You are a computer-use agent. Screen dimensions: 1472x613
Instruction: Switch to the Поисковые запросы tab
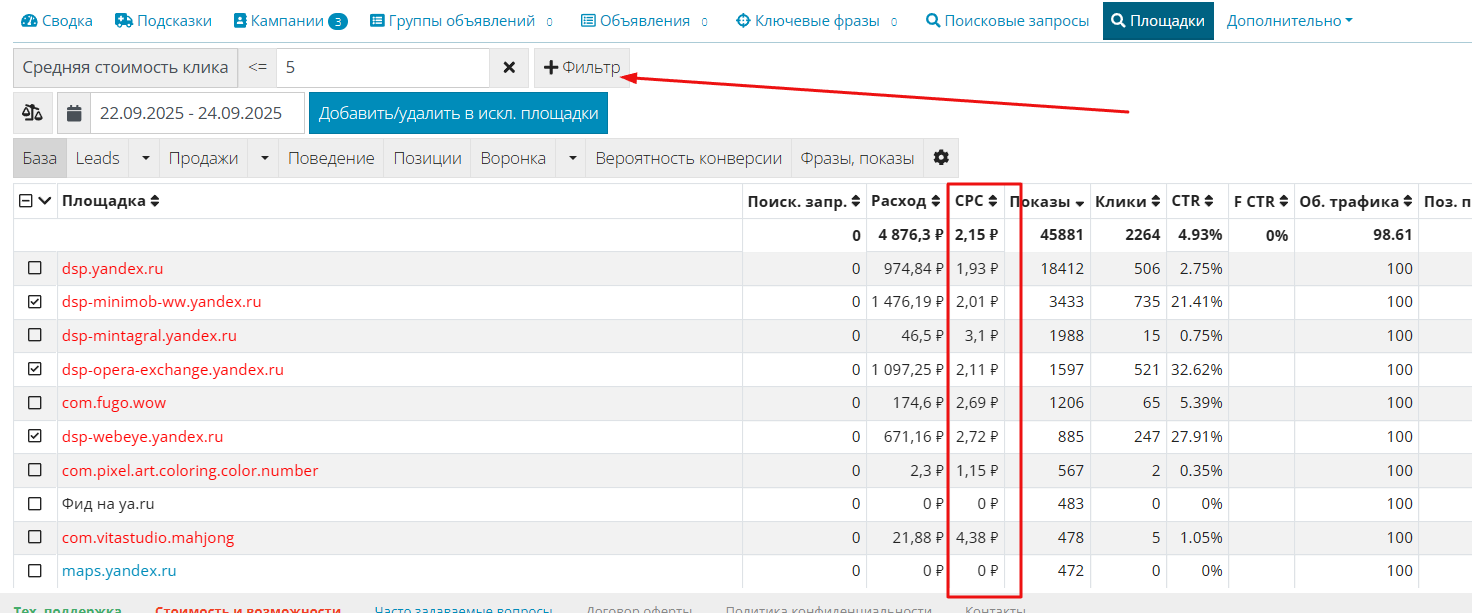[1007, 20]
